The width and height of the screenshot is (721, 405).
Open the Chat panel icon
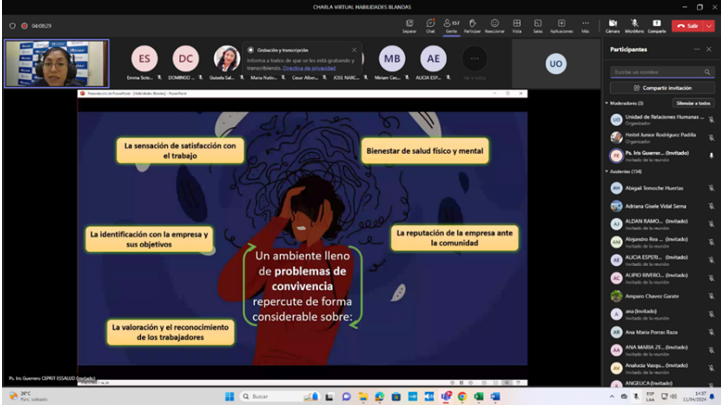(430, 26)
